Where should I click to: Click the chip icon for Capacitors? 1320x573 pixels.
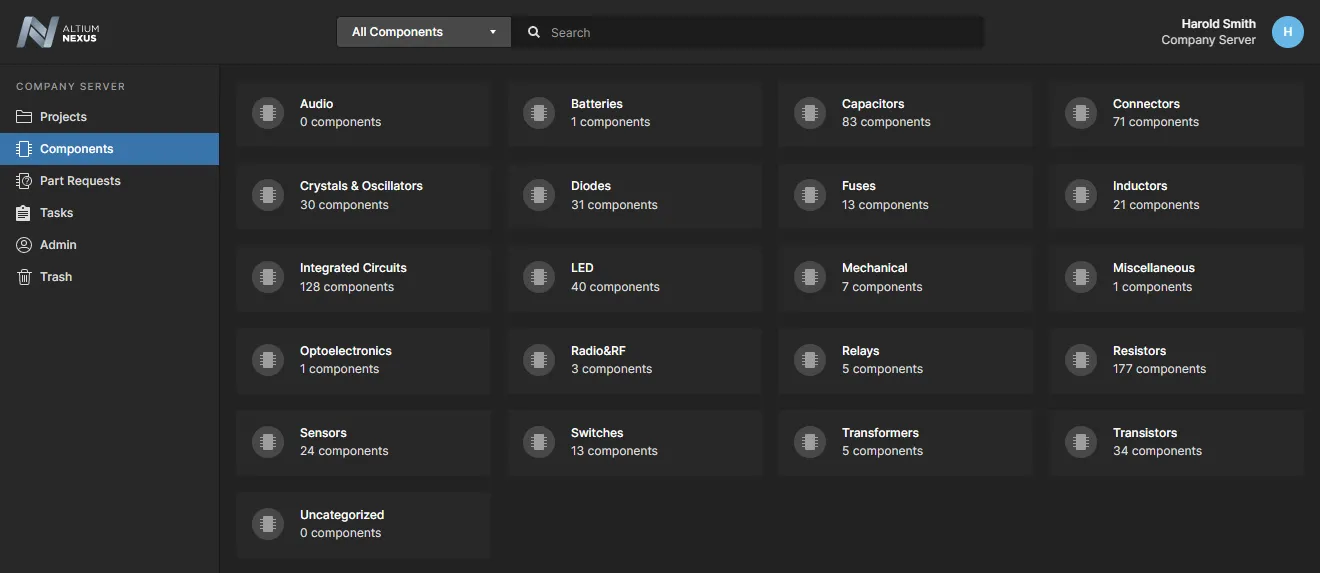click(x=810, y=113)
